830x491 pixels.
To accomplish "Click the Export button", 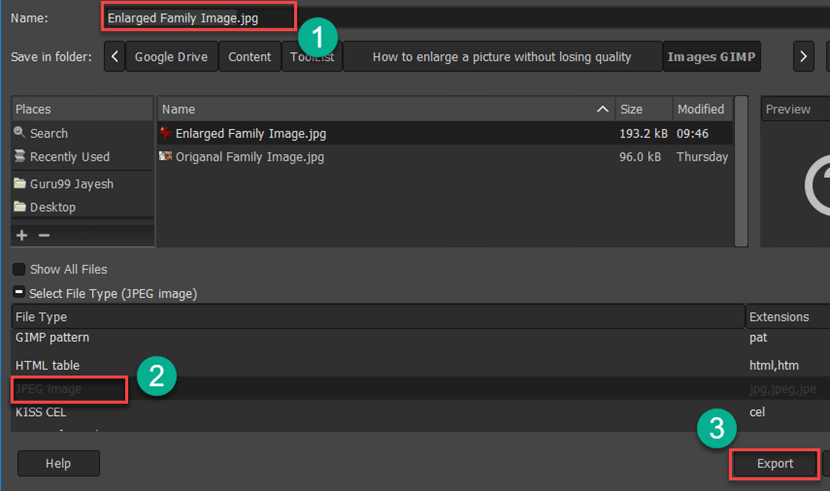I will tap(774, 464).
